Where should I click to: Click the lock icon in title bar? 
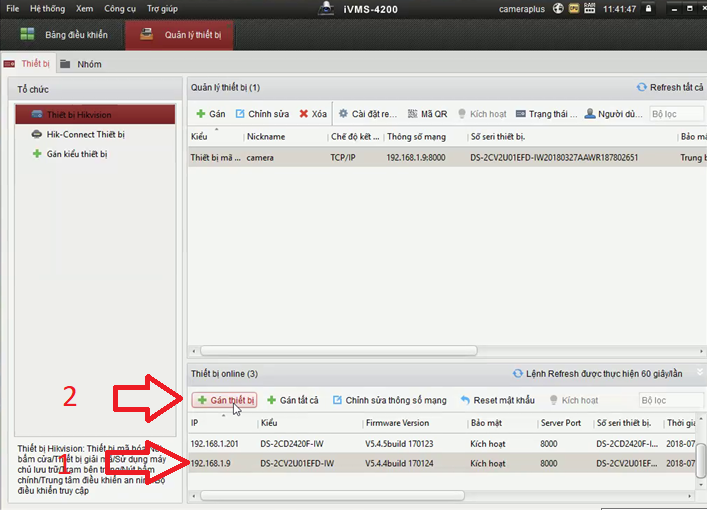648,8
